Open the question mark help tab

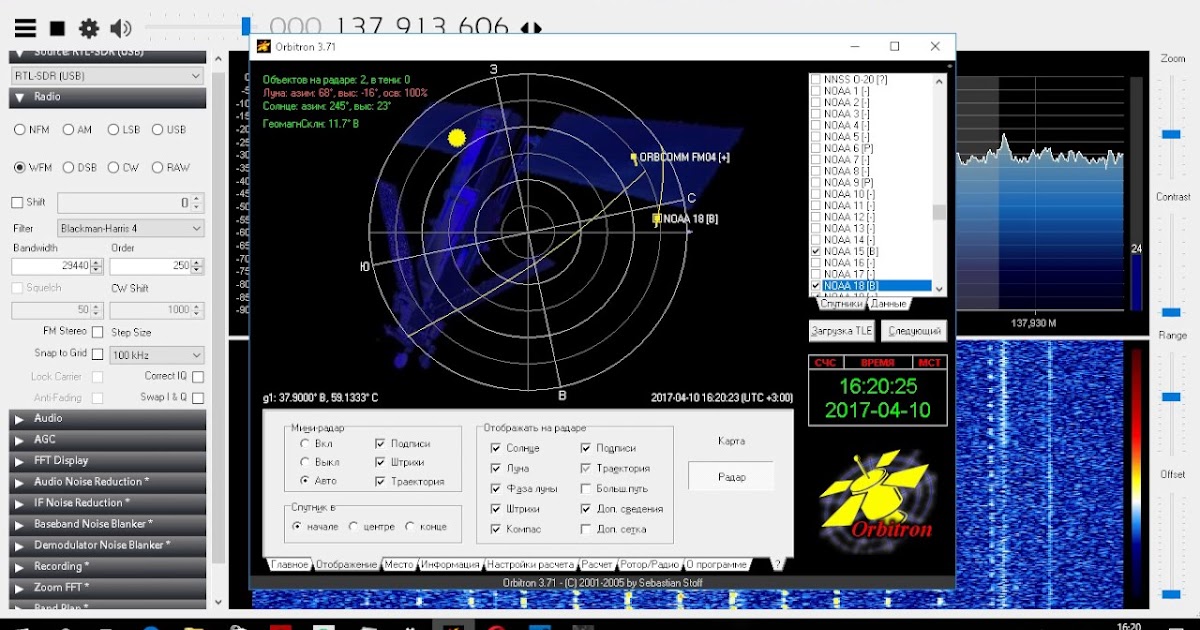777,565
